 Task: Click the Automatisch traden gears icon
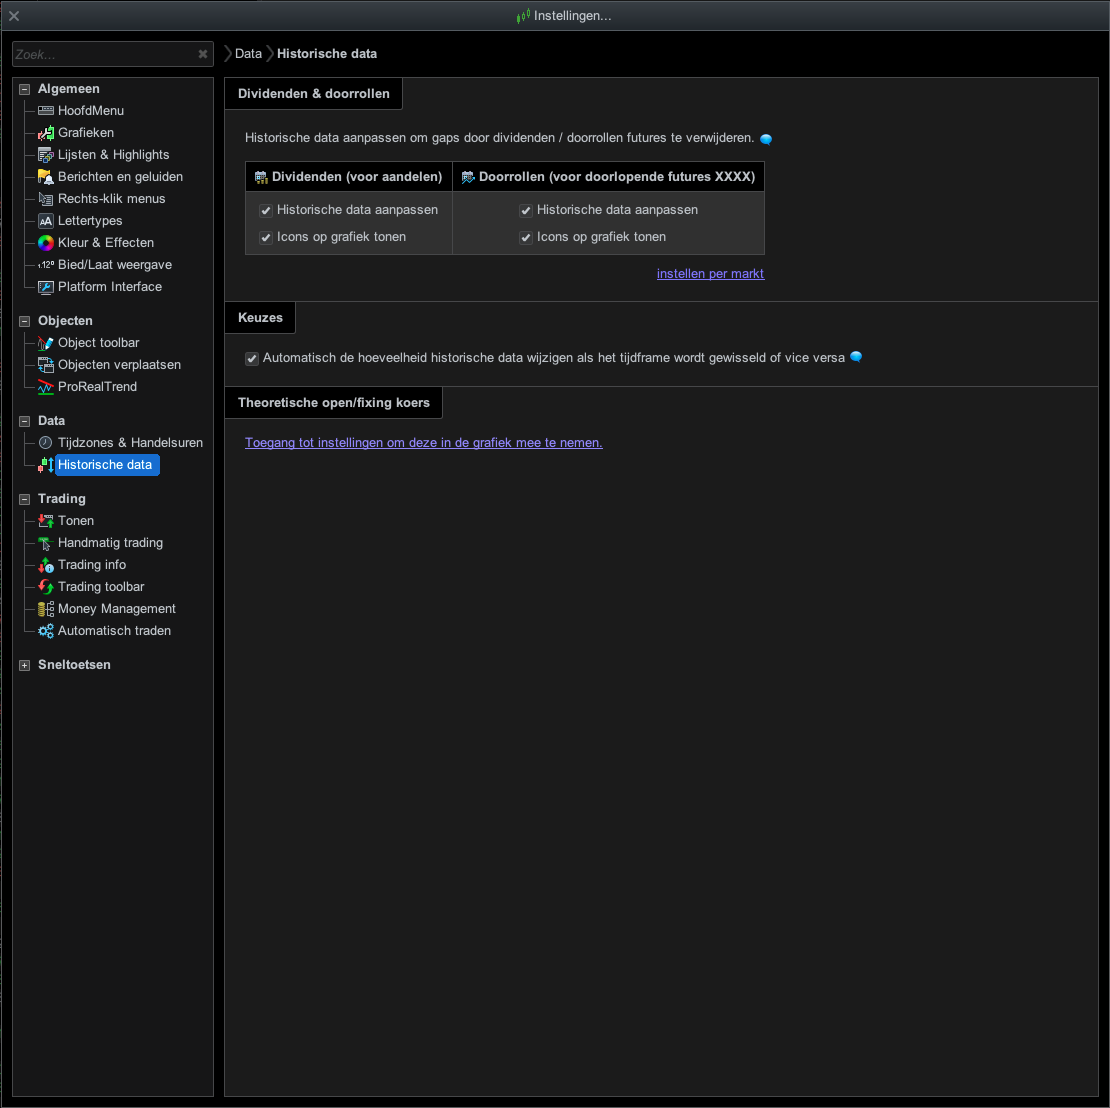45,631
